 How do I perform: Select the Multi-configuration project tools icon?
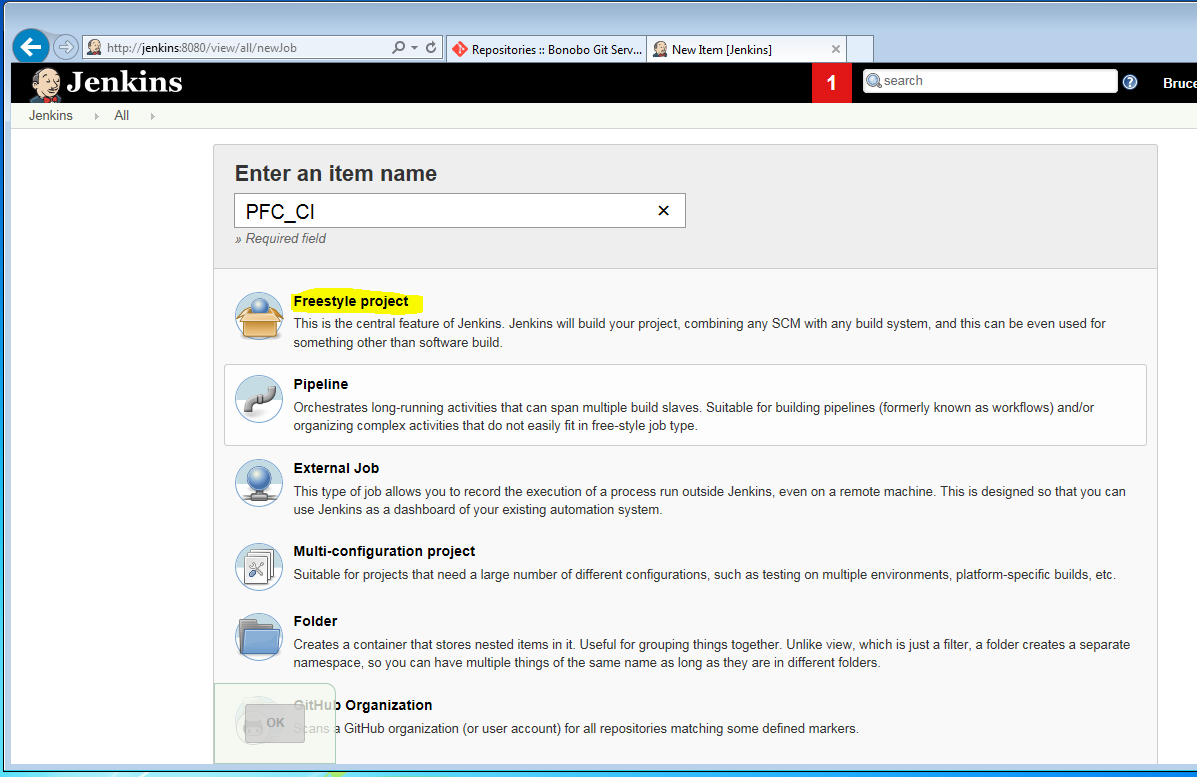click(x=259, y=566)
